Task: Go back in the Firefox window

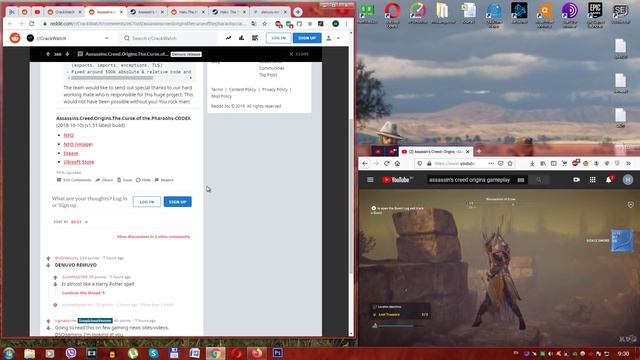Action: (365, 163)
